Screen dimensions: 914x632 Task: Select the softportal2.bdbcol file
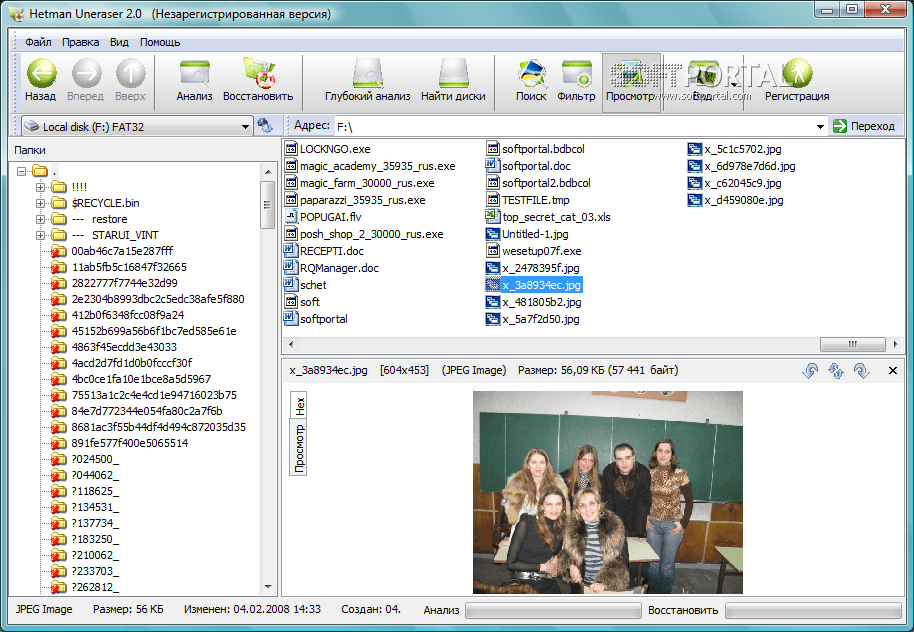[539, 183]
